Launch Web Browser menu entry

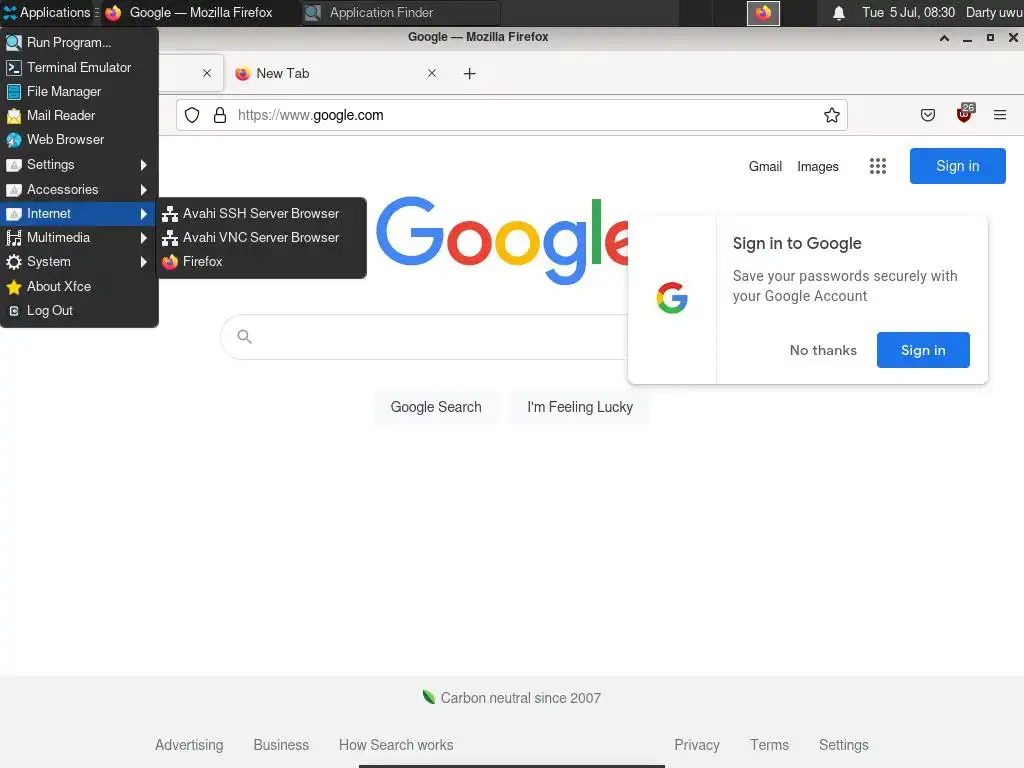coord(79,140)
